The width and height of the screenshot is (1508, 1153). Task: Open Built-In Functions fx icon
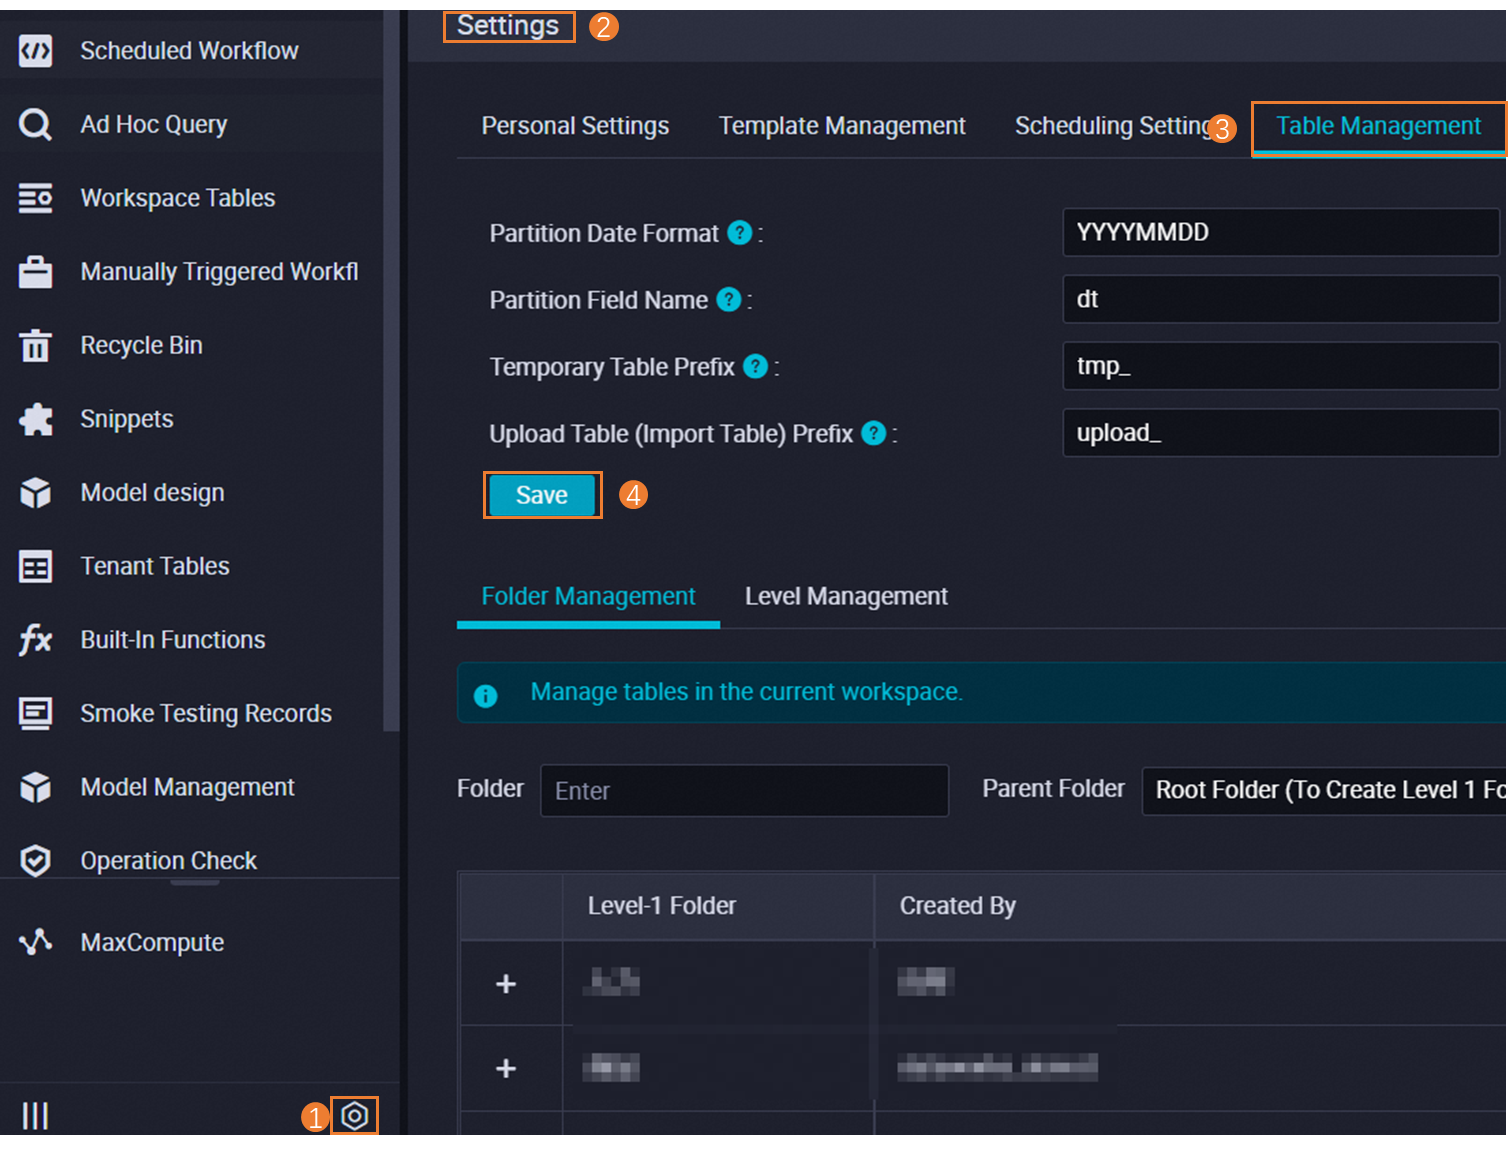(36, 640)
